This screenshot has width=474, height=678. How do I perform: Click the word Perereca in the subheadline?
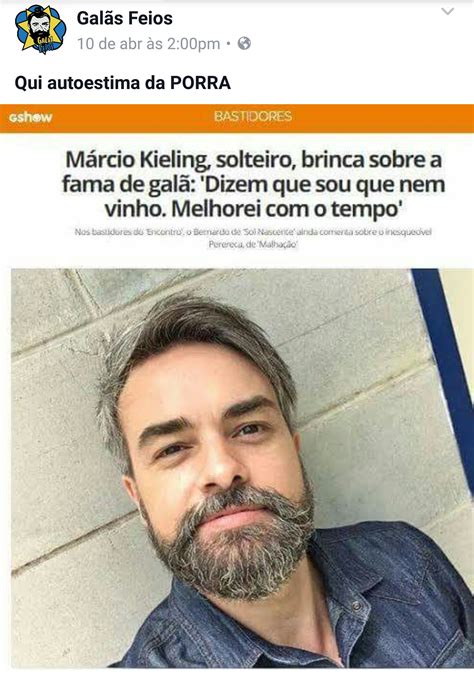[x=224, y=245]
